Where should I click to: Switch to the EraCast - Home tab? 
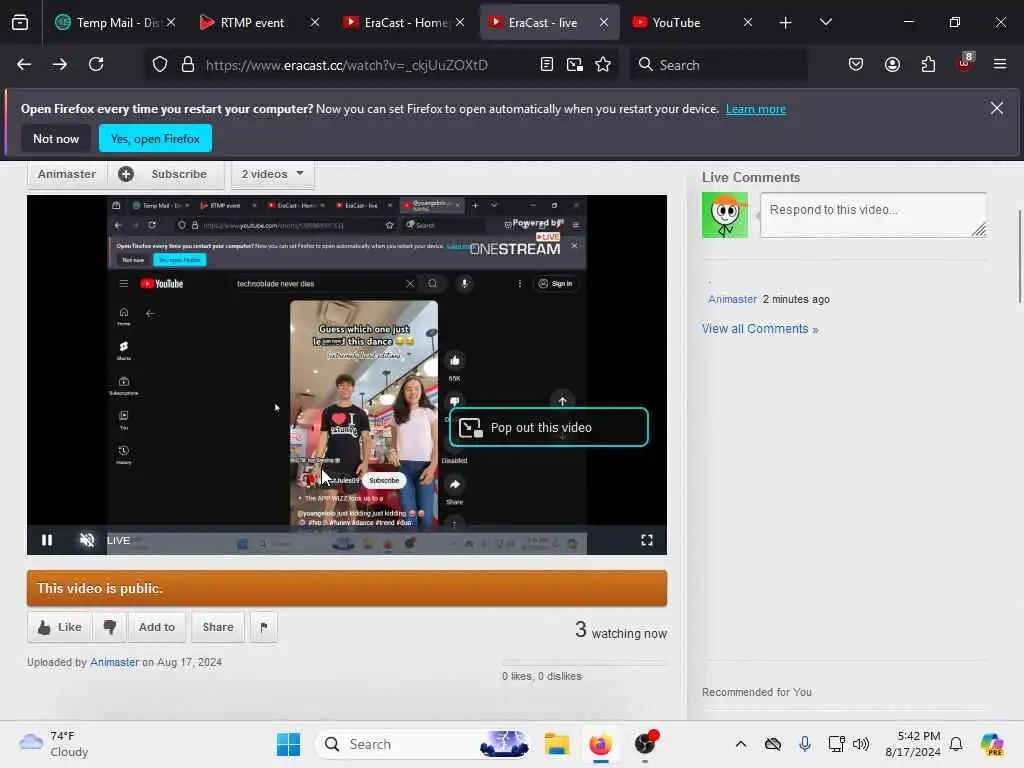tap(406, 23)
